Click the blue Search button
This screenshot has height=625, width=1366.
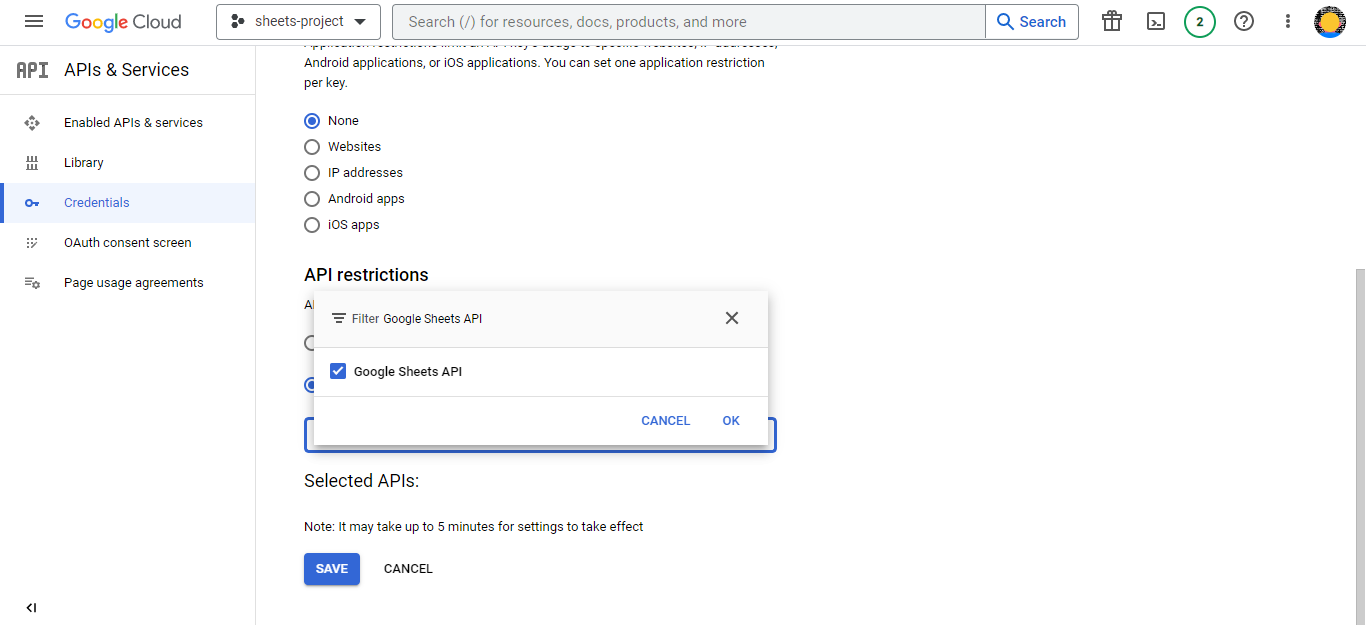pos(1032,22)
